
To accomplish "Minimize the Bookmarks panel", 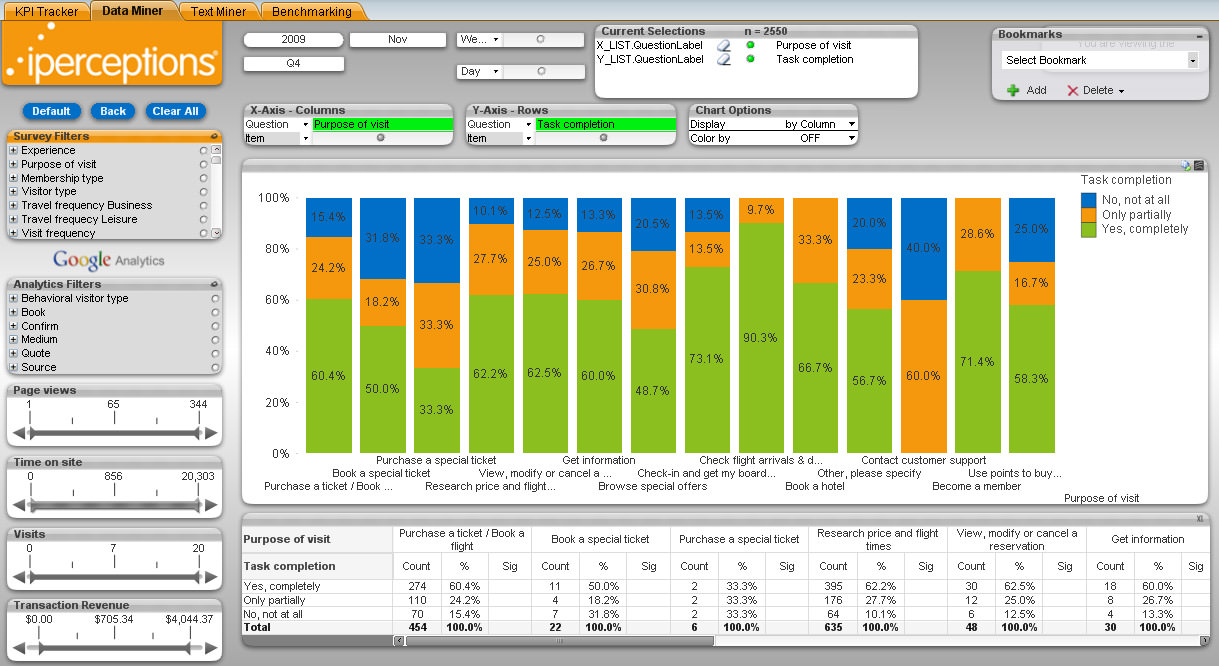I will point(1199,35).
